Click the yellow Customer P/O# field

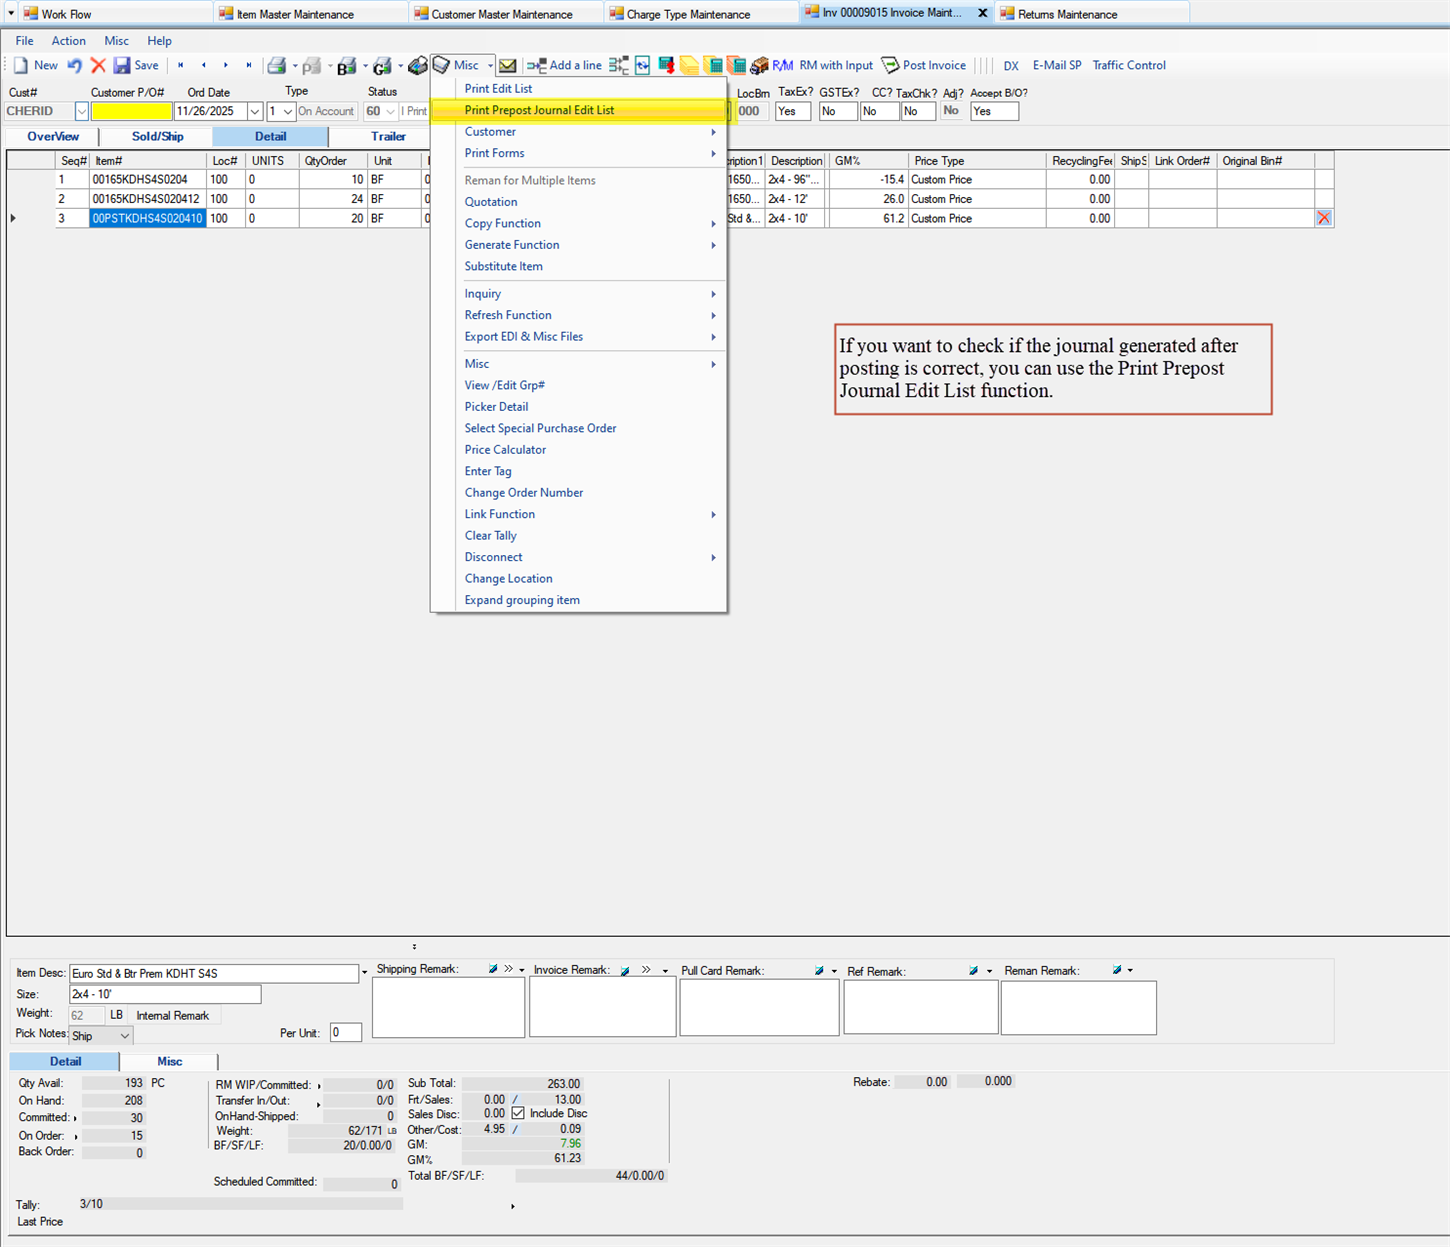pos(131,111)
